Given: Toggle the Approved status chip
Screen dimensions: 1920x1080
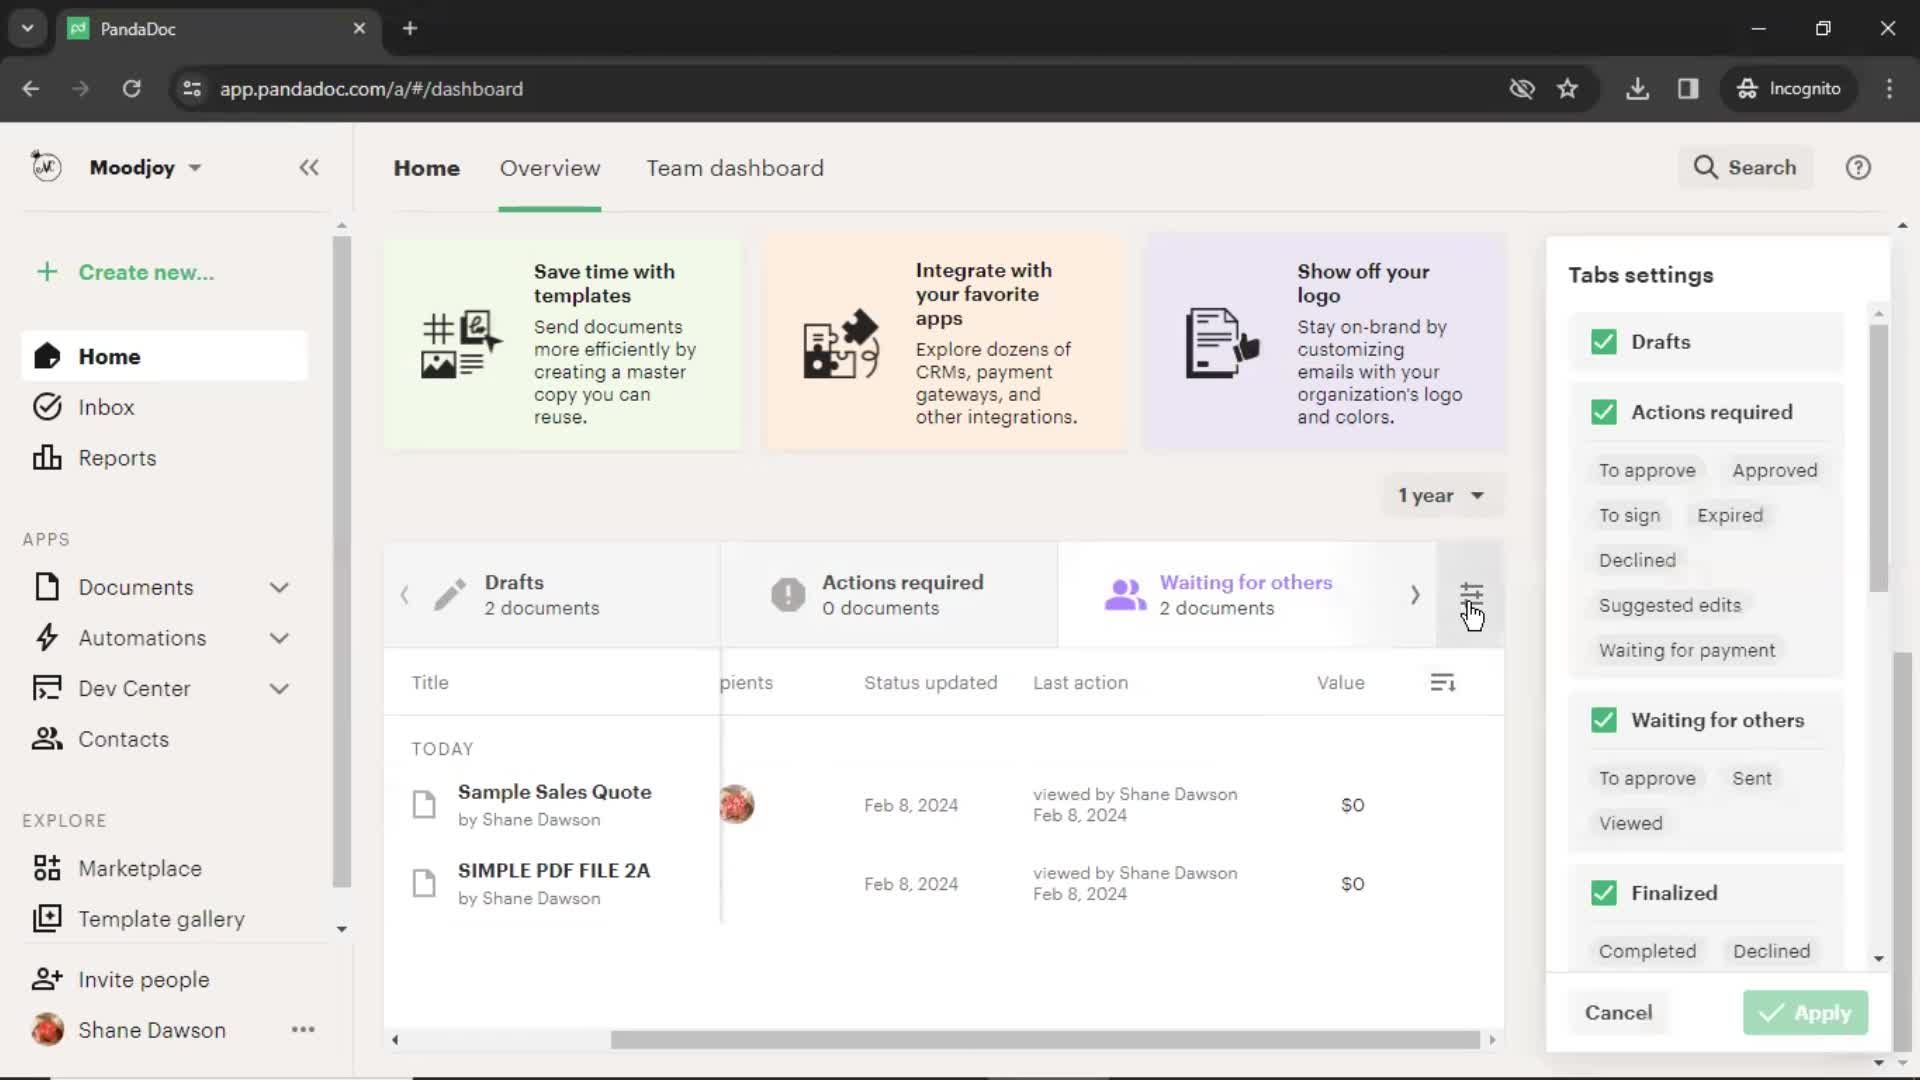Looking at the screenshot, I should tap(1775, 471).
